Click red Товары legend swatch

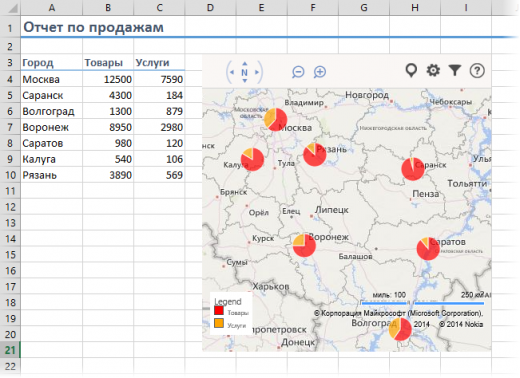[219, 310]
